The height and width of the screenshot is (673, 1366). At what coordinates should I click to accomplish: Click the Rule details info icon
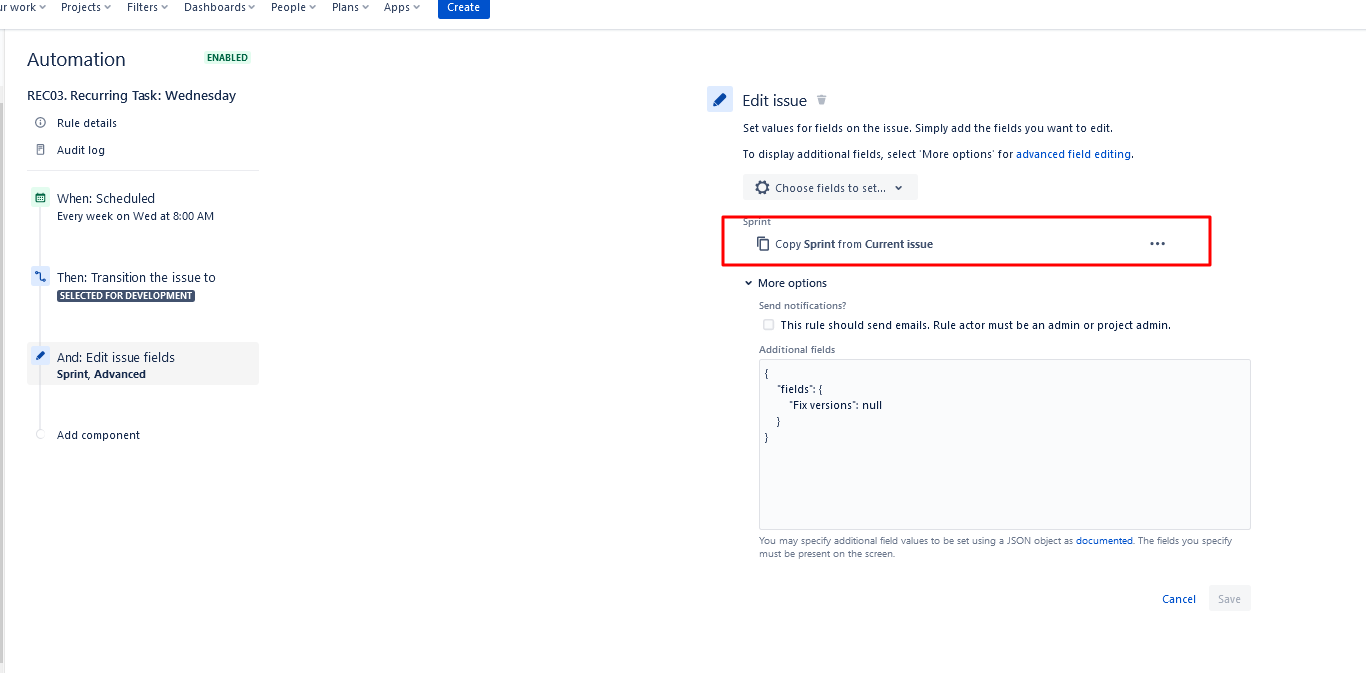coord(40,123)
